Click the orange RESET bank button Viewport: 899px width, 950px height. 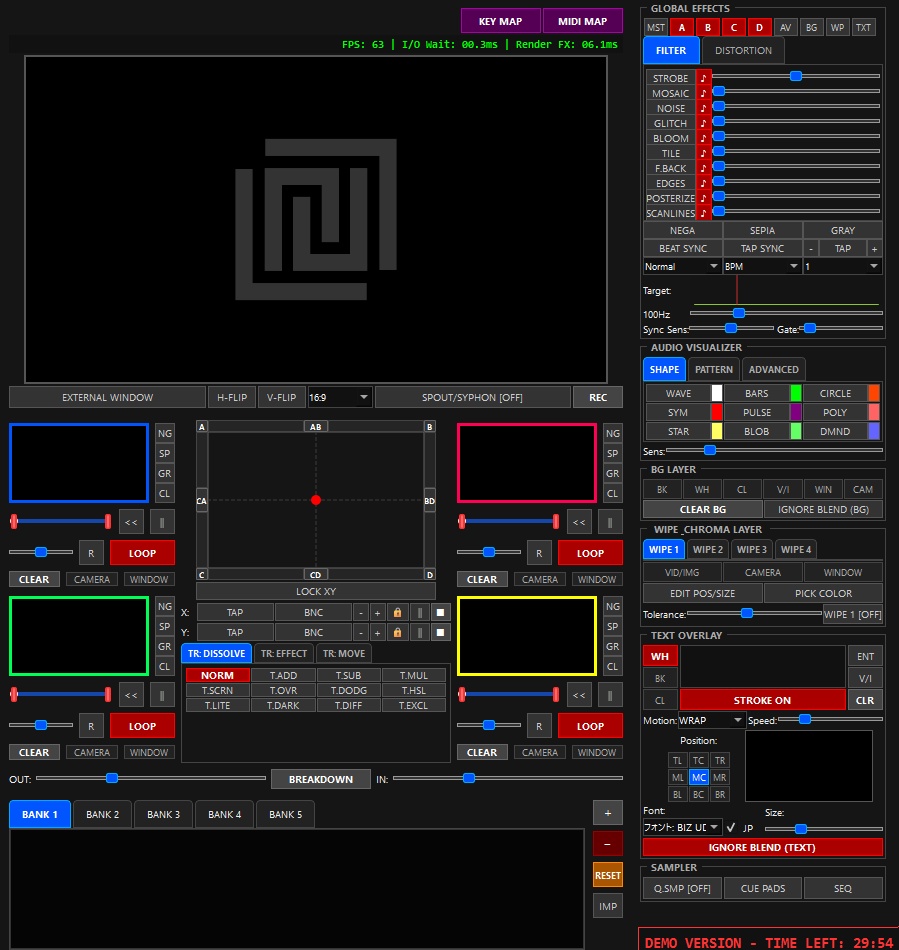point(608,875)
